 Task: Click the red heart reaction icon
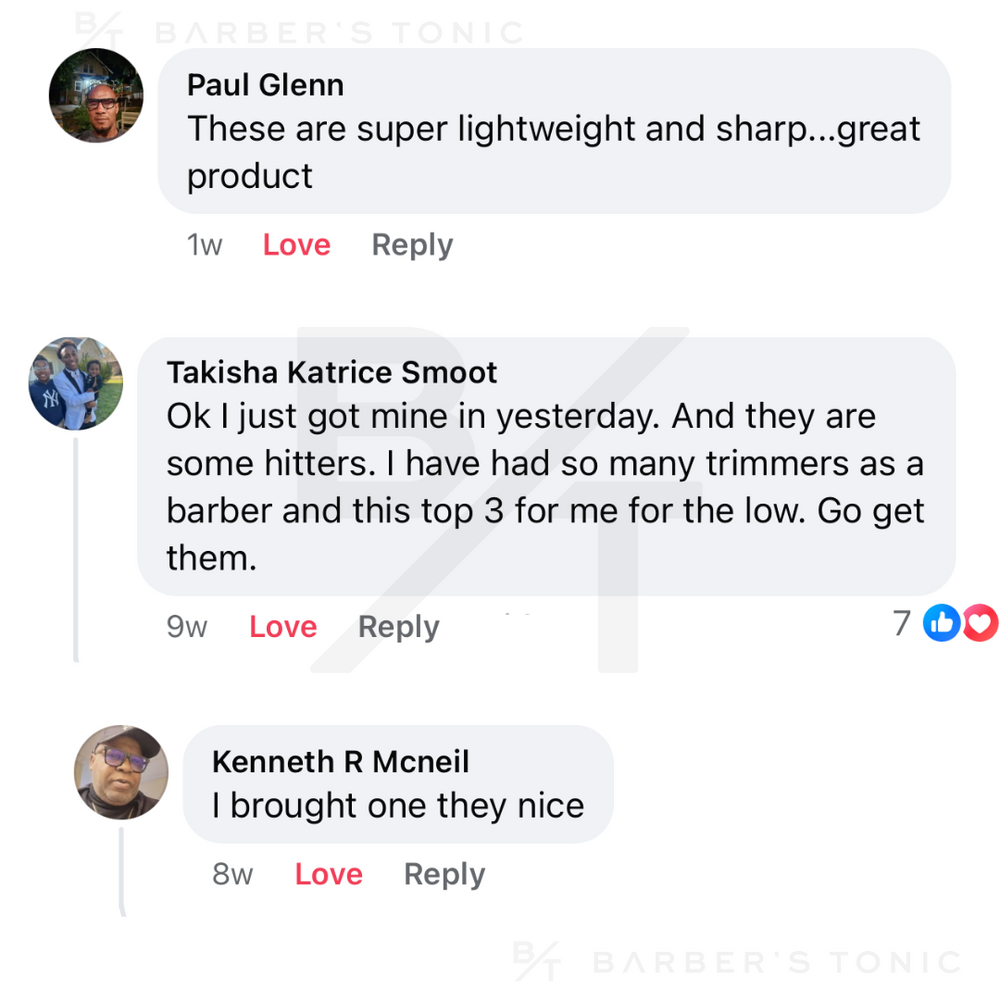tap(980, 623)
